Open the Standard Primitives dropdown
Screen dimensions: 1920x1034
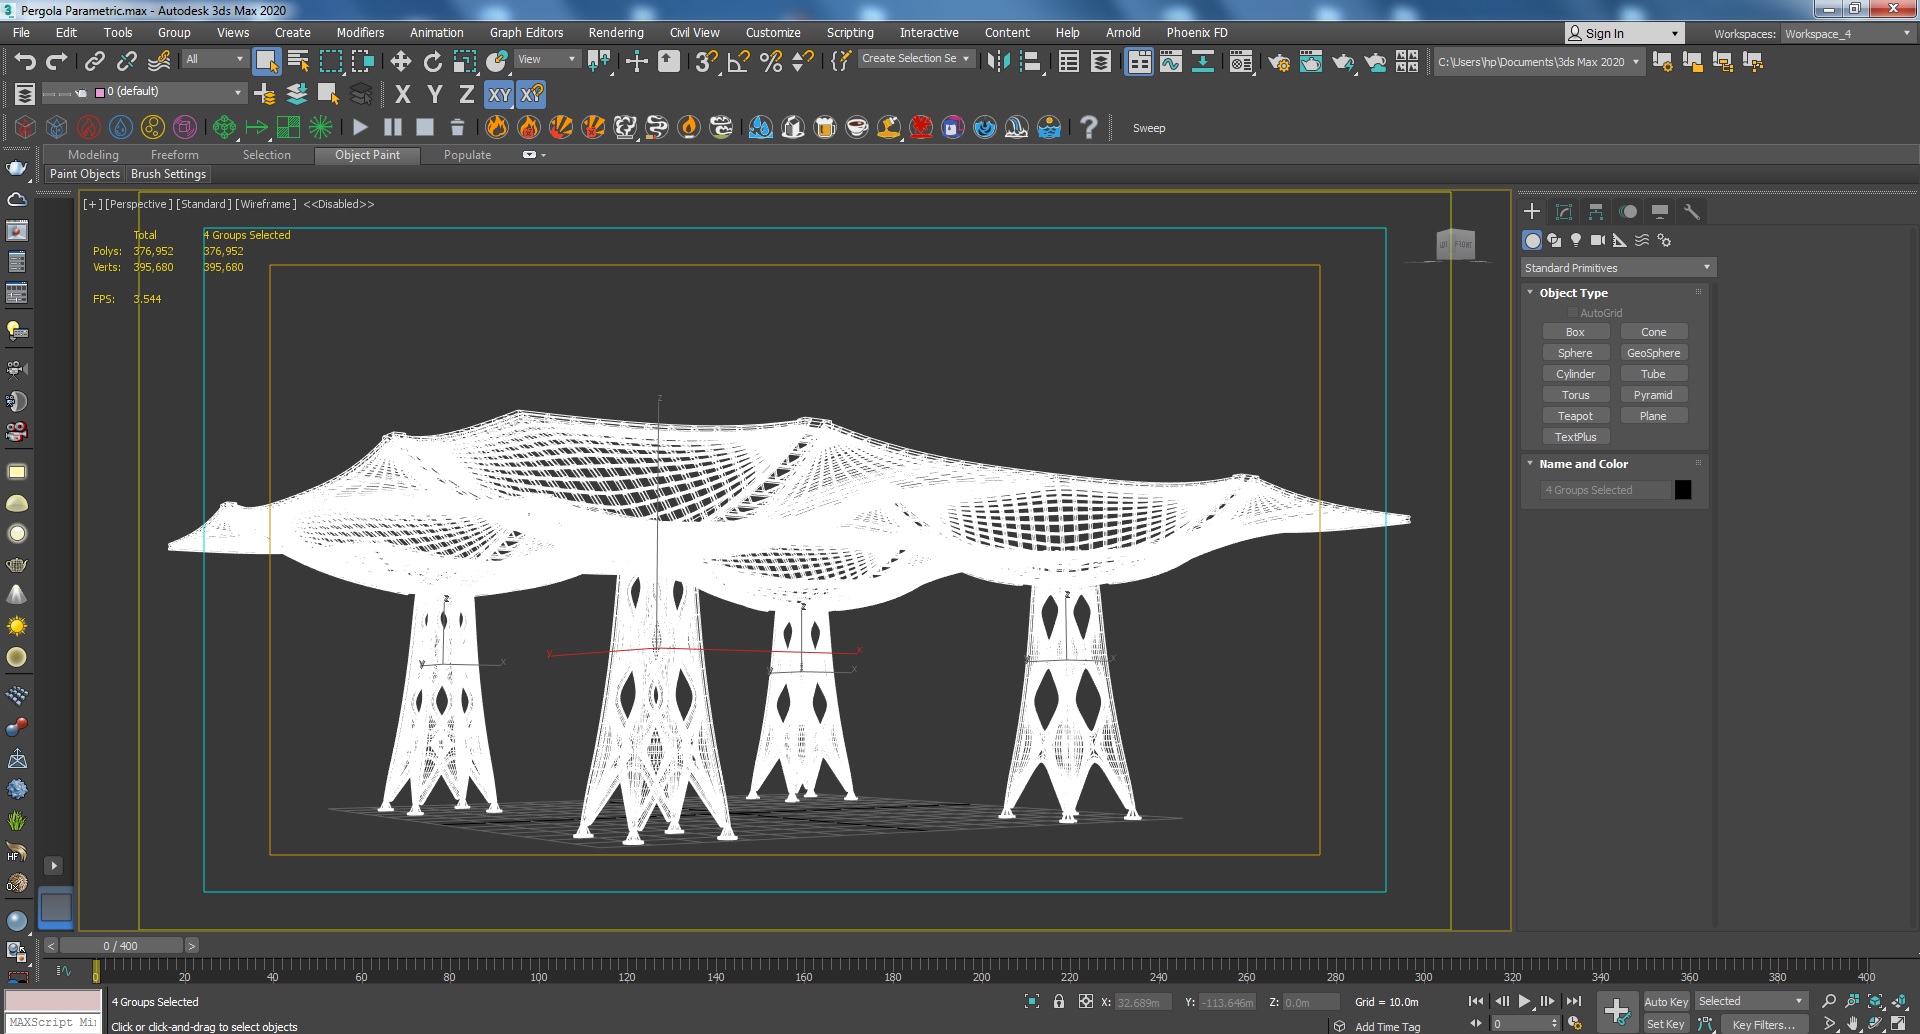pyautogui.click(x=1617, y=268)
